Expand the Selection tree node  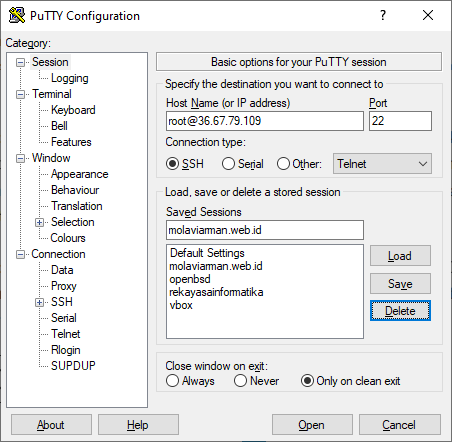point(39,222)
